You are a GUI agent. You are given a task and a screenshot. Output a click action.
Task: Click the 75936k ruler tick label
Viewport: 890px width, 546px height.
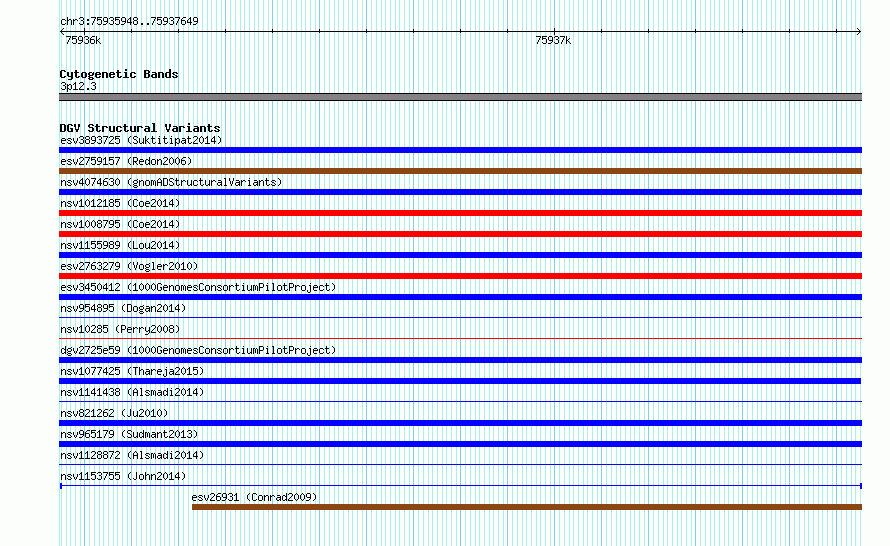point(83,40)
